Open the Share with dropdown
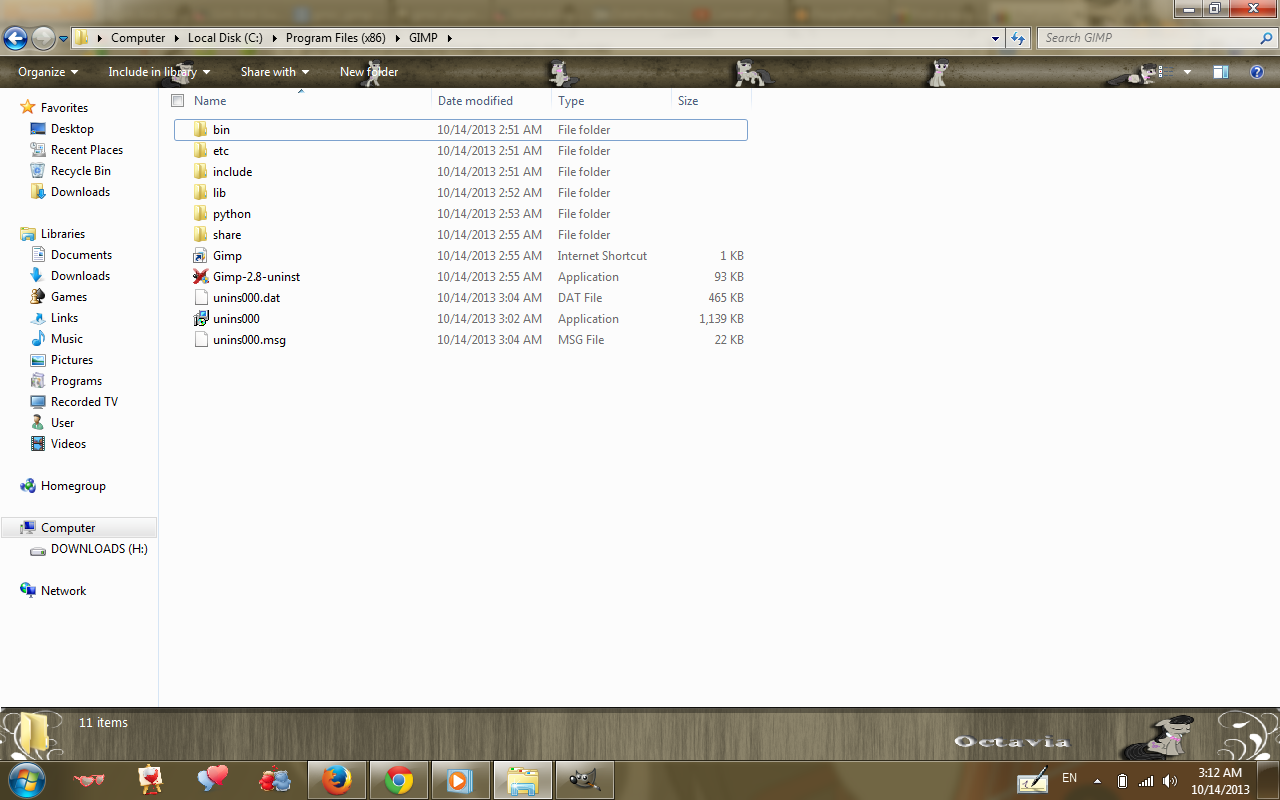Screen dimensions: 1280x800 click(x=275, y=72)
